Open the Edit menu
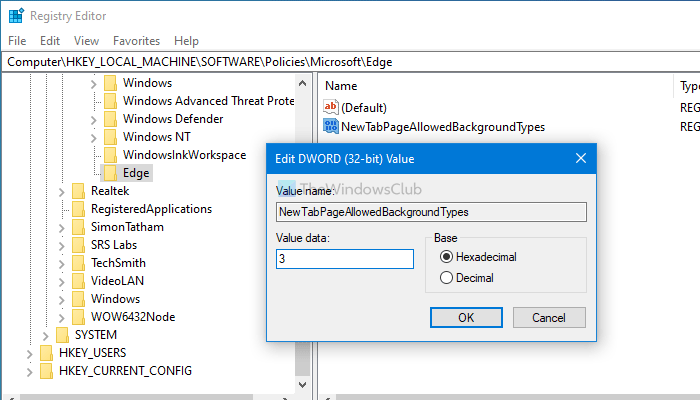 coord(50,41)
